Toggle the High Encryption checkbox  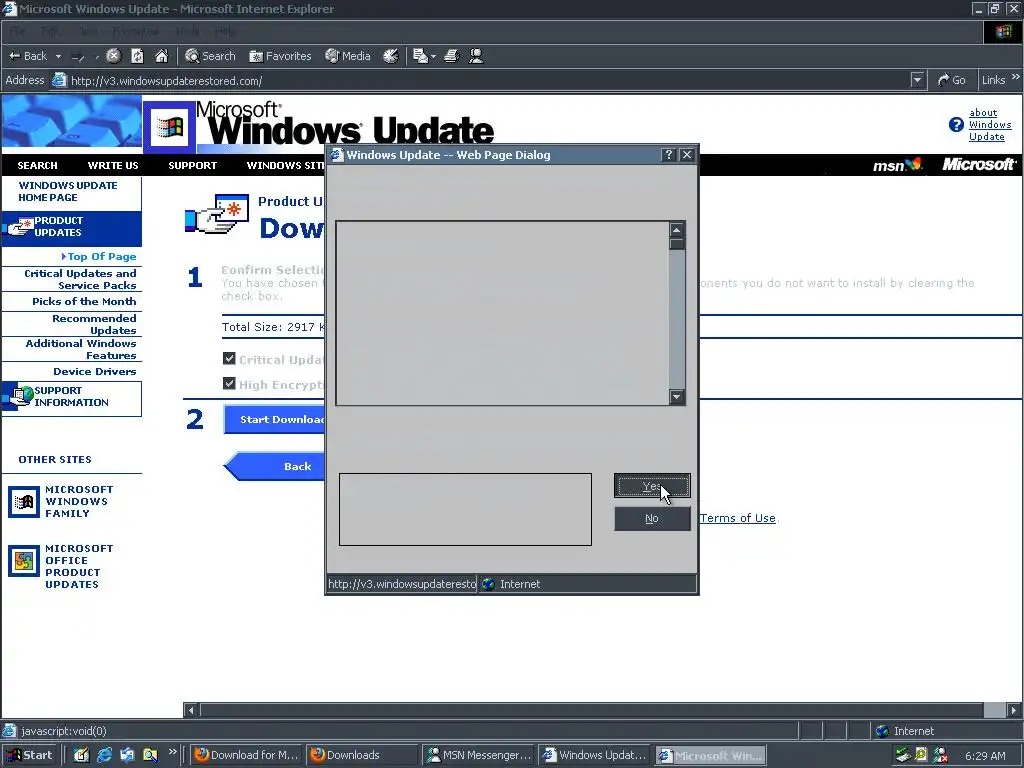coord(229,383)
